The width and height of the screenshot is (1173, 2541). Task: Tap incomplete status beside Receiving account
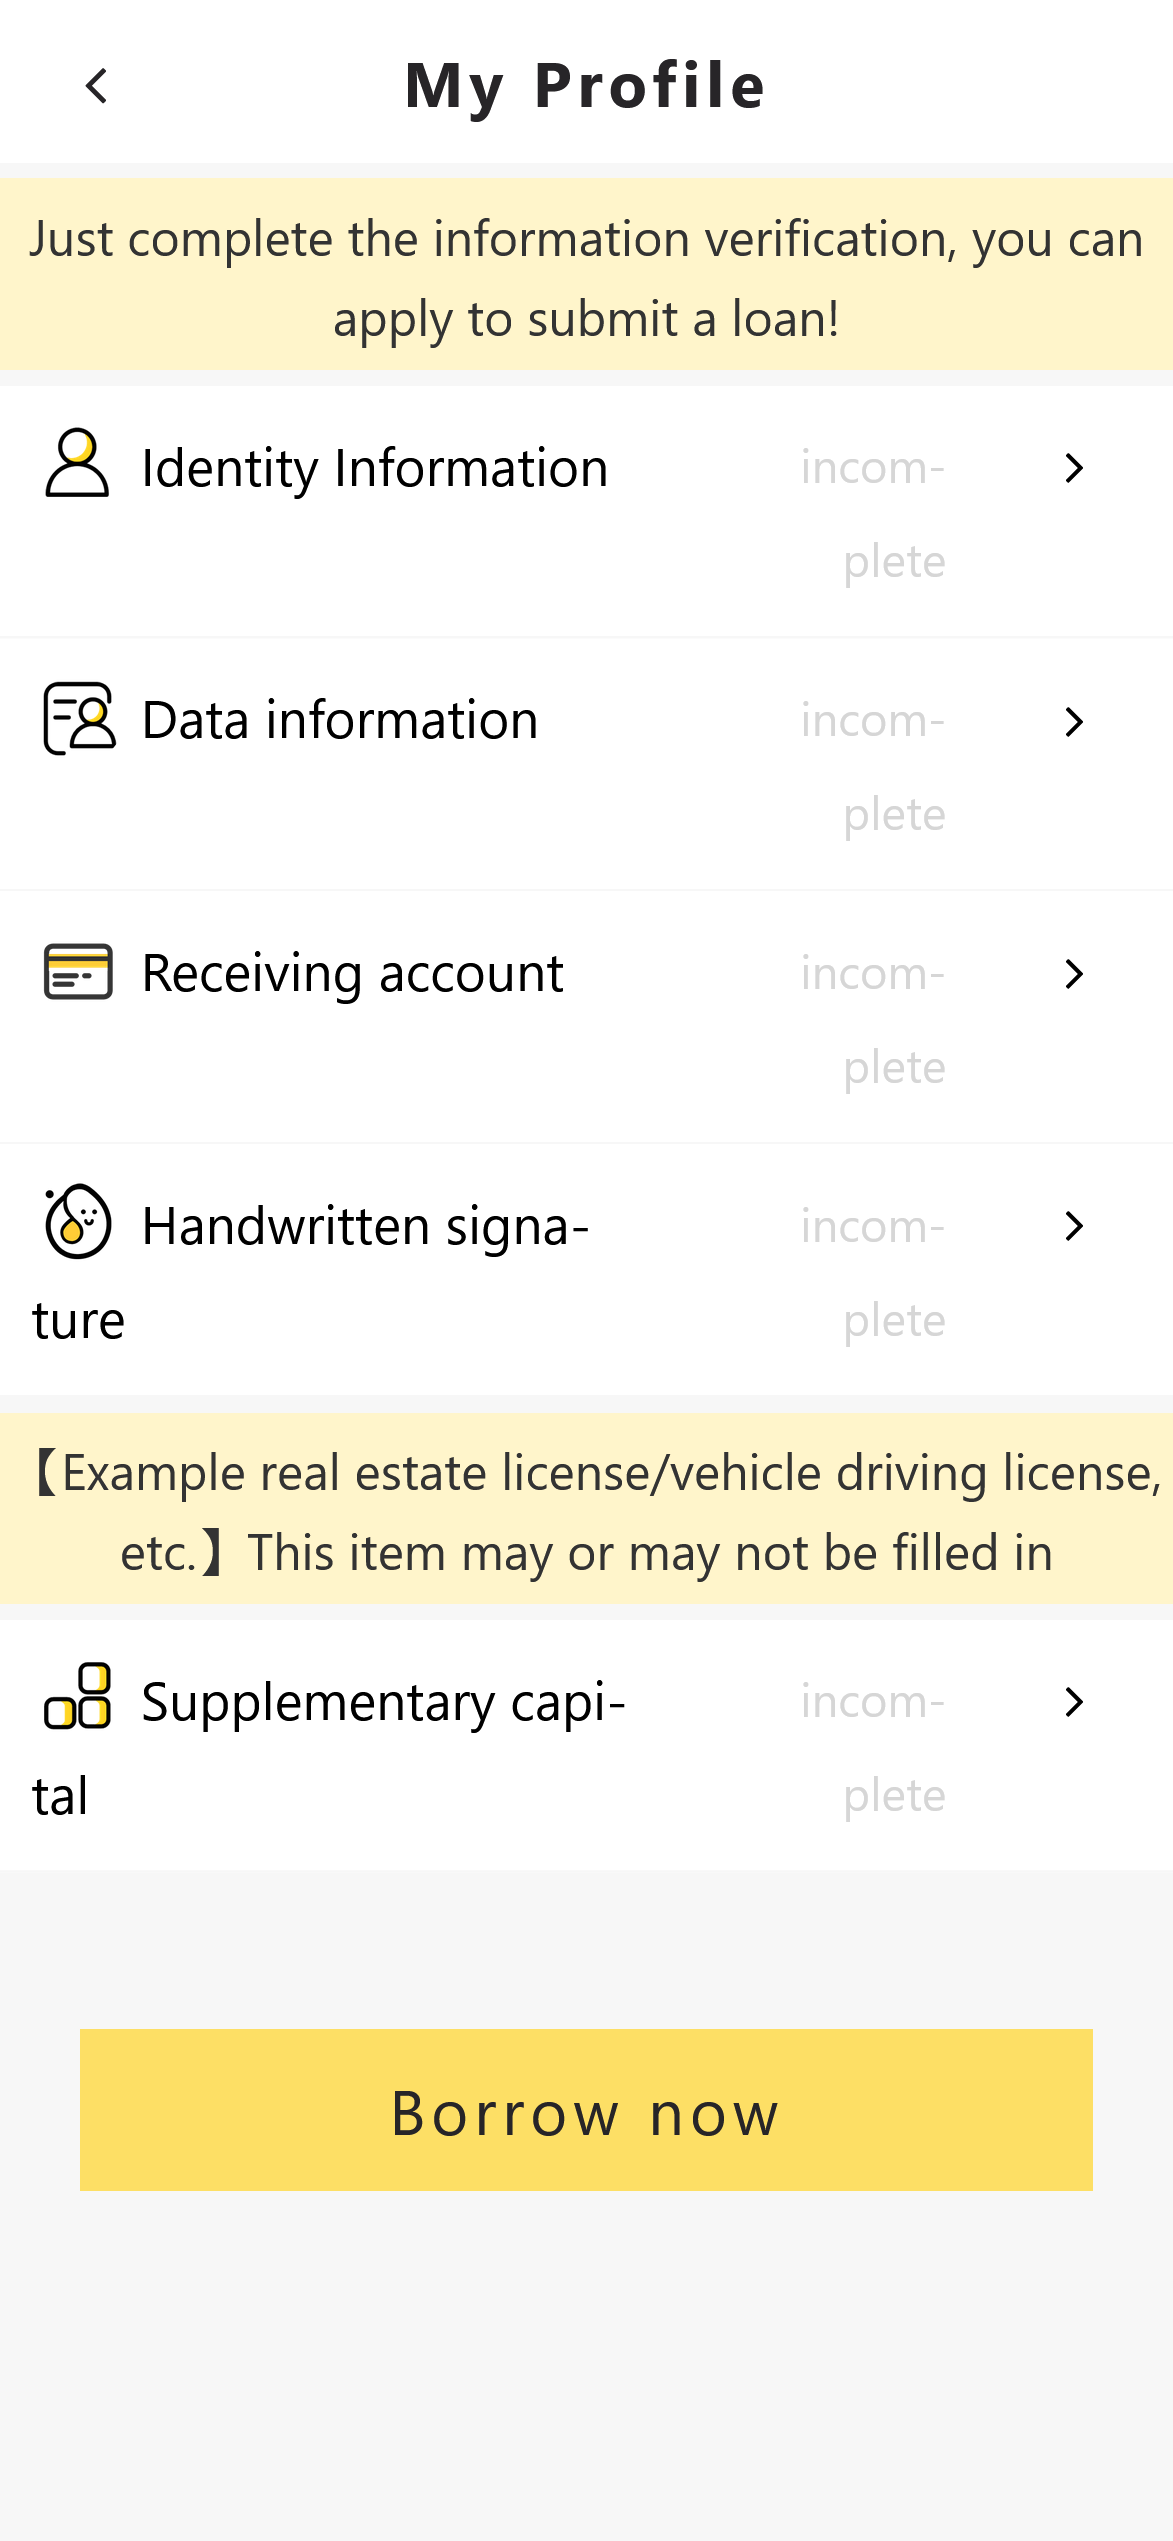point(873,1020)
